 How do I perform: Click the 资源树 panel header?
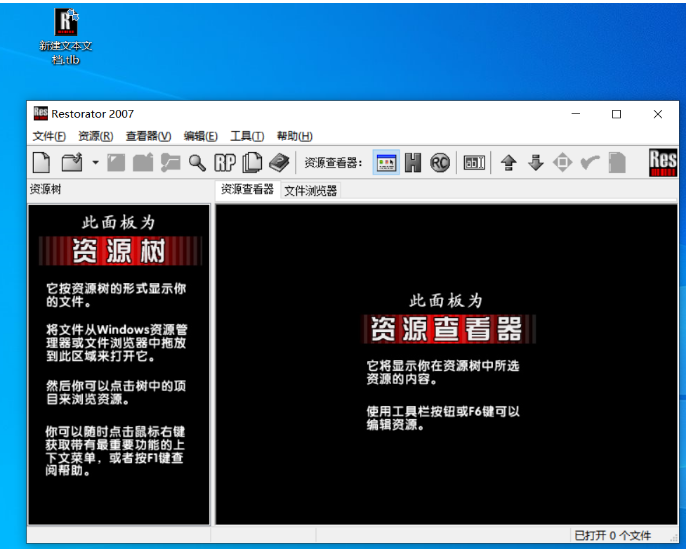tap(46, 189)
